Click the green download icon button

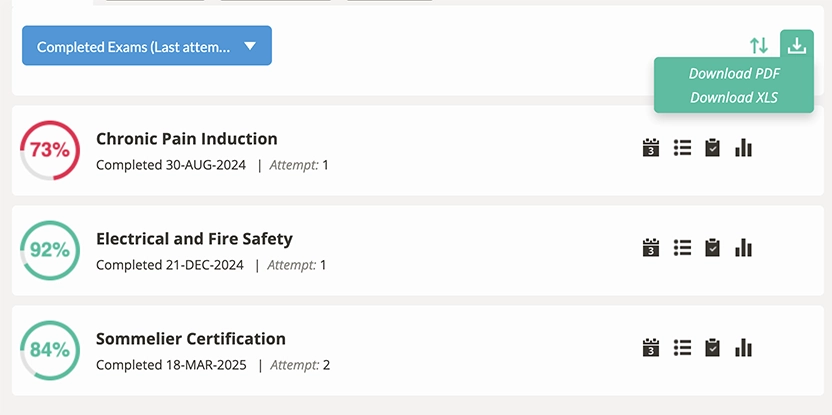coord(797,46)
